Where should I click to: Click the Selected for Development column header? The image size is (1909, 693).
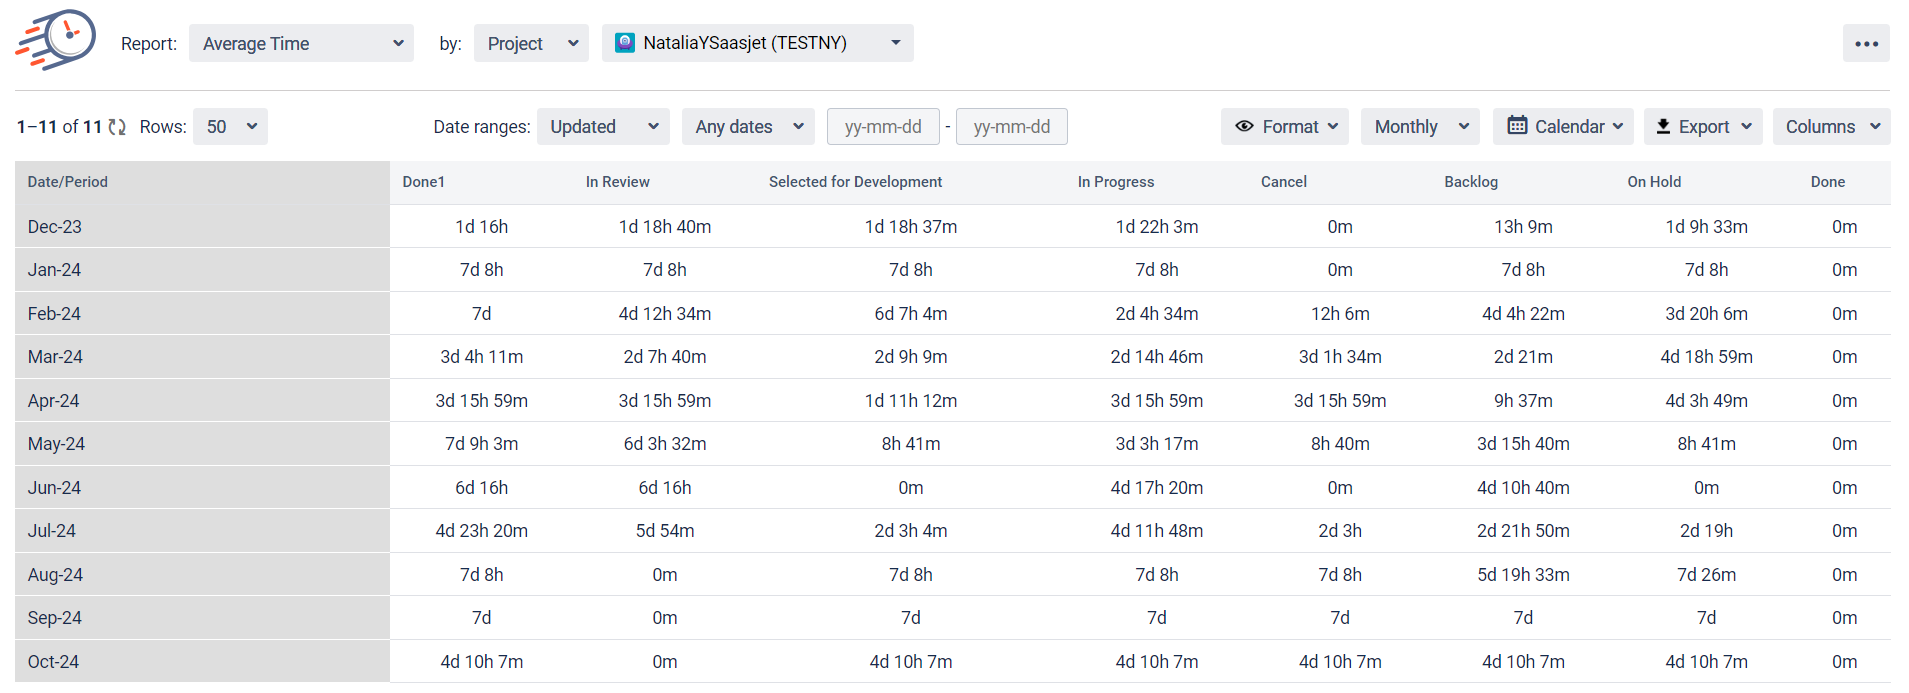(x=856, y=182)
